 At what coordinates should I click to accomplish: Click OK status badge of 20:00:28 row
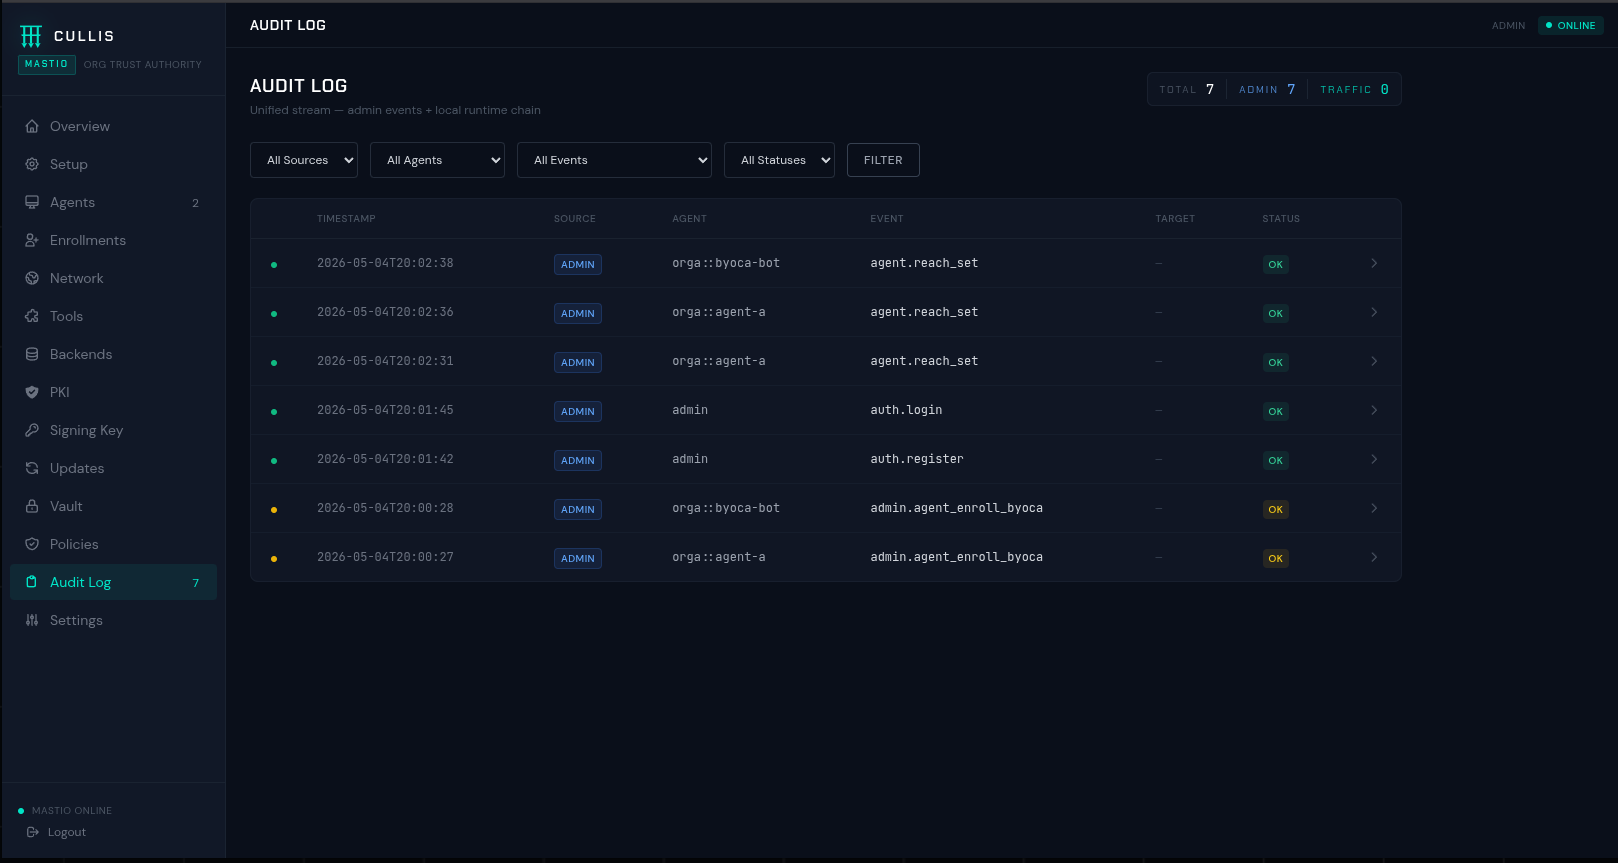(1275, 510)
